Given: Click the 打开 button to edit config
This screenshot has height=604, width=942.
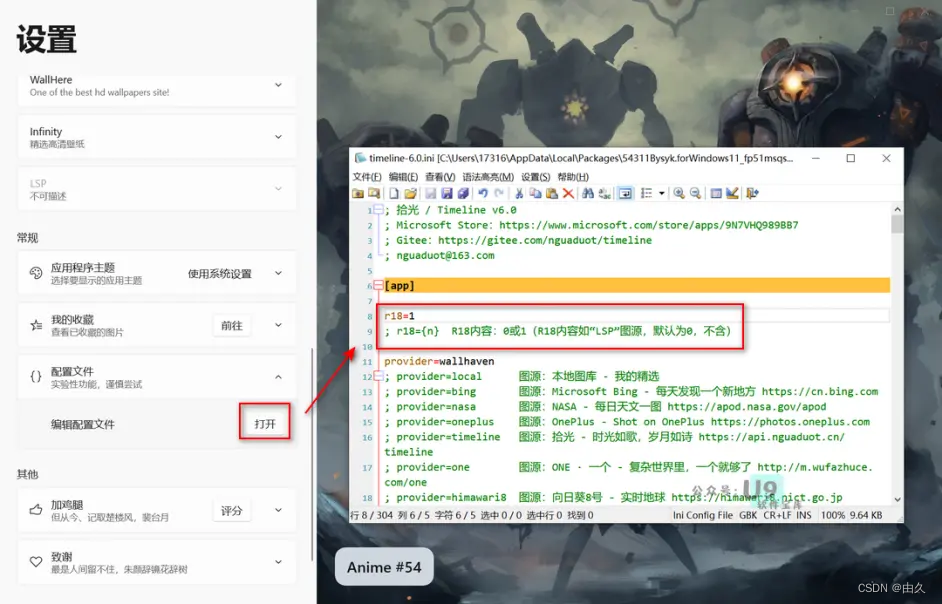Looking at the screenshot, I should coord(263,422).
